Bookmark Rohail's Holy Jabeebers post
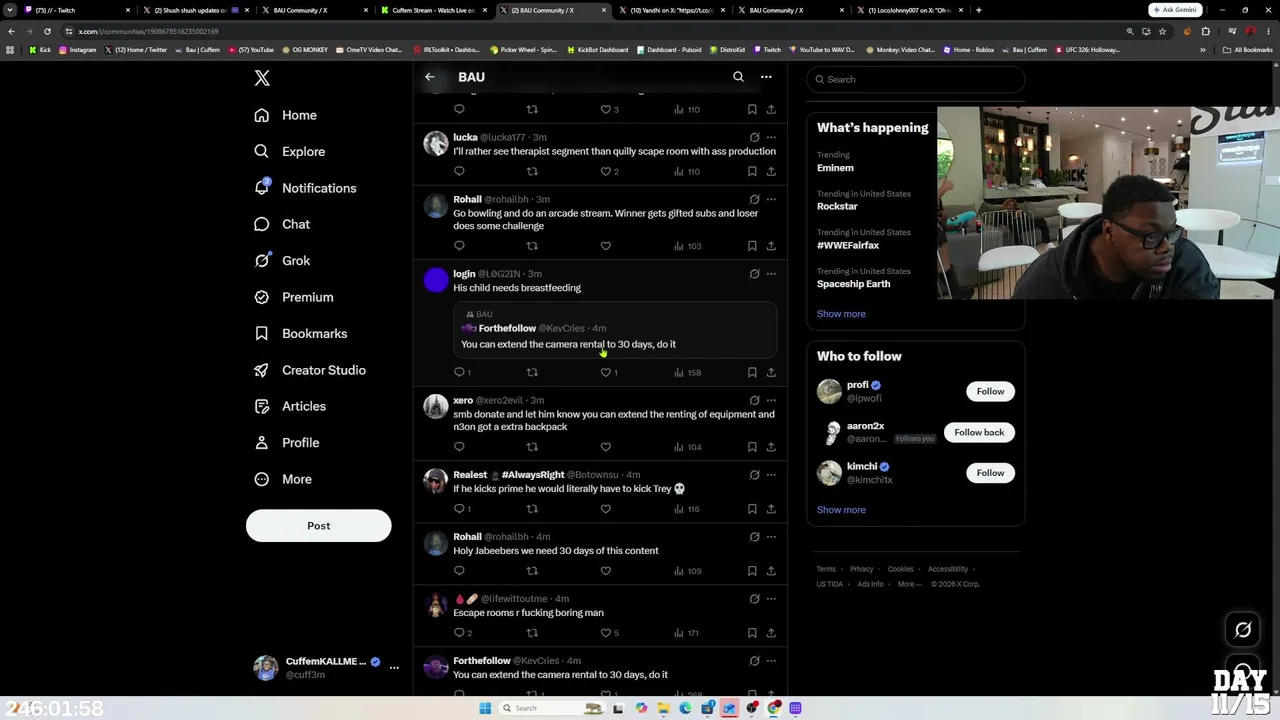Screen dimensions: 1280x720 pyautogui.click(x=752, y=571)
